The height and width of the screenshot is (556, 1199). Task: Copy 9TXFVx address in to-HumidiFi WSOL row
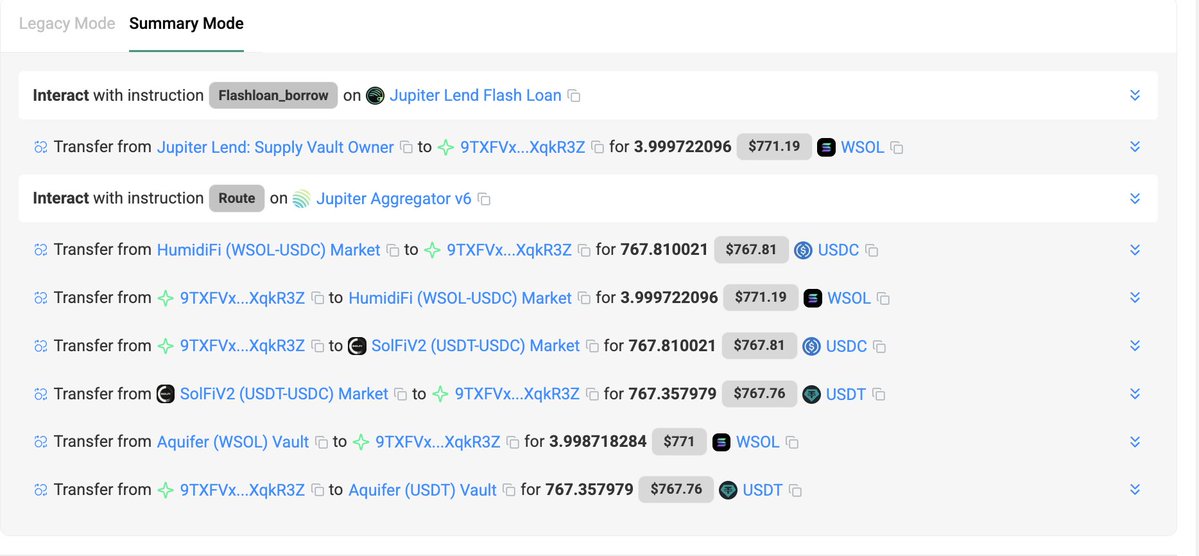(317, 298)
